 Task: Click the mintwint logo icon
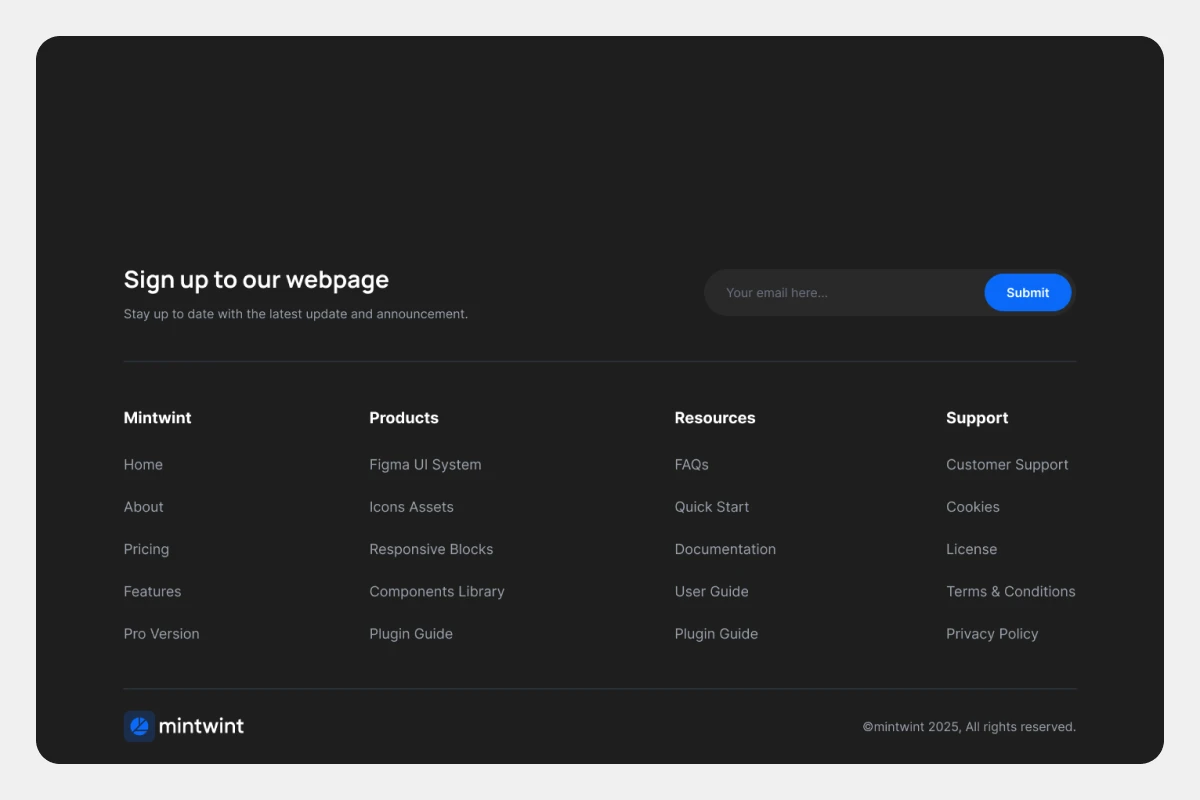pos(139,726)
